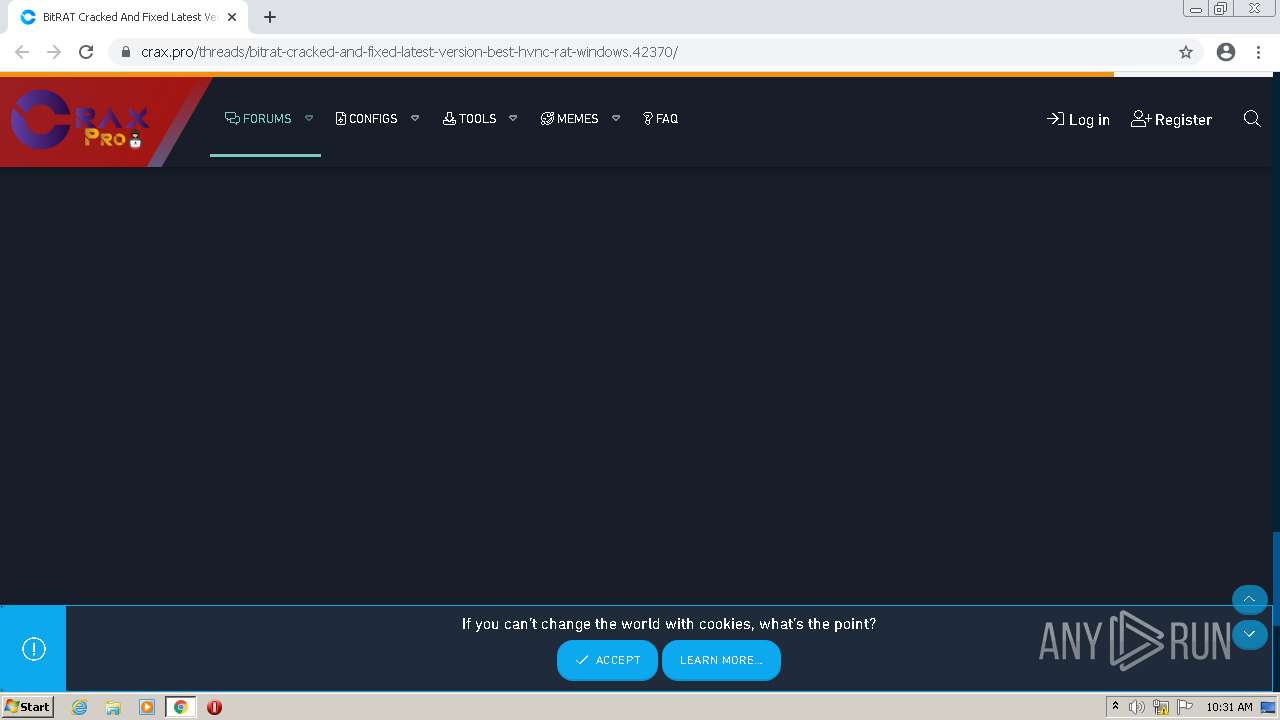This screenshot has height=720, width=1280.
Task: Open Windows Explorer folder in taskbar
Action: [x=113, y=707]
